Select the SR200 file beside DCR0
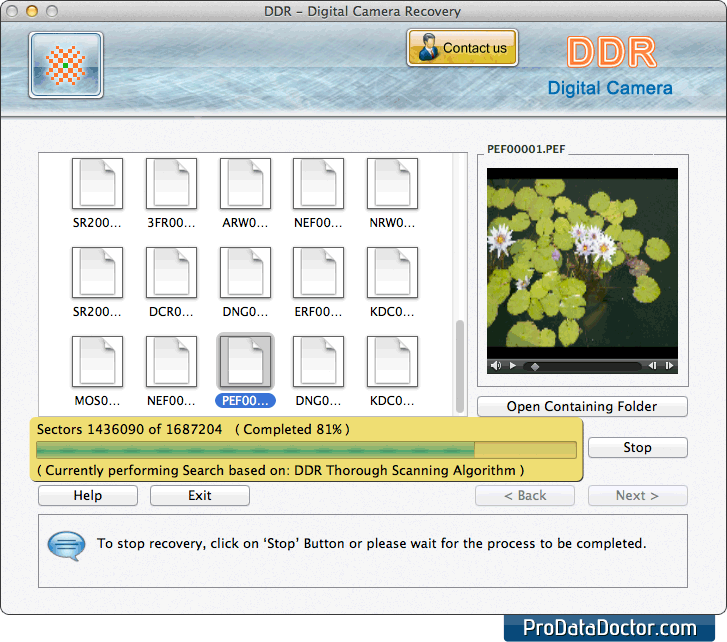 pyautogui.click(x=97, y=273)
